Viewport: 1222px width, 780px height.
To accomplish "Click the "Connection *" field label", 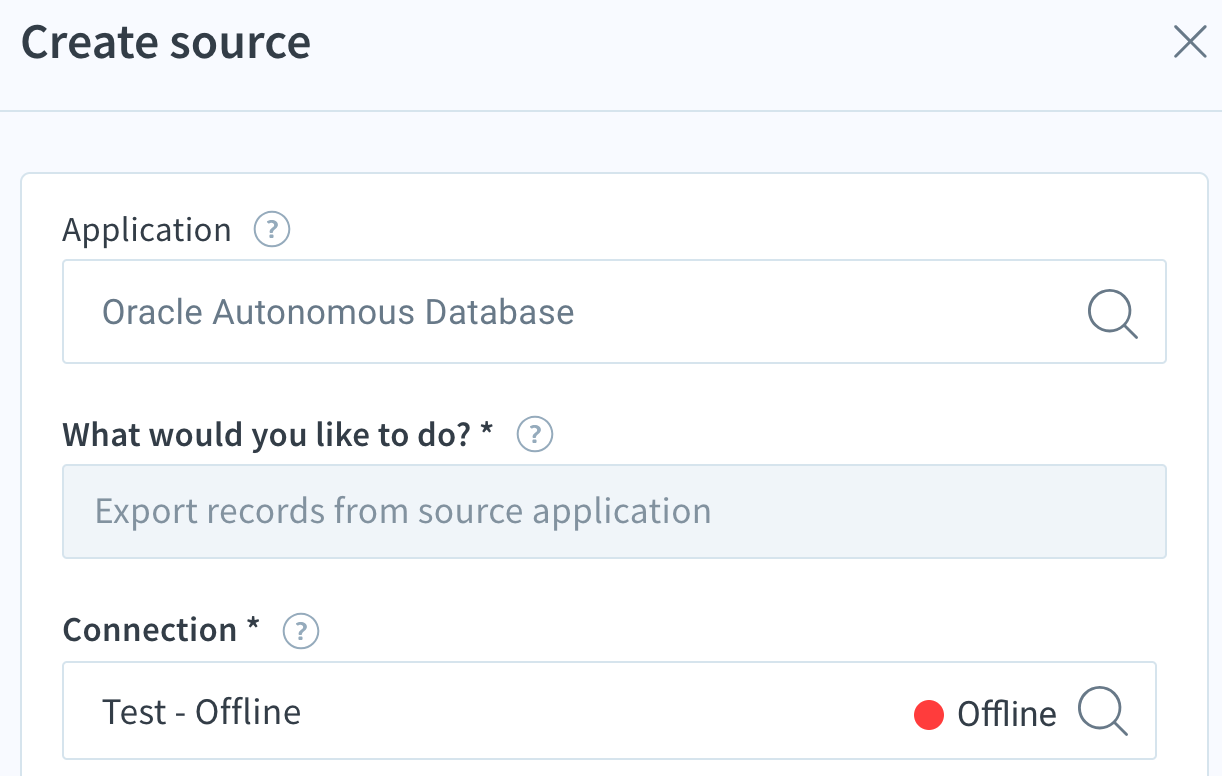I will click(161, 630).
